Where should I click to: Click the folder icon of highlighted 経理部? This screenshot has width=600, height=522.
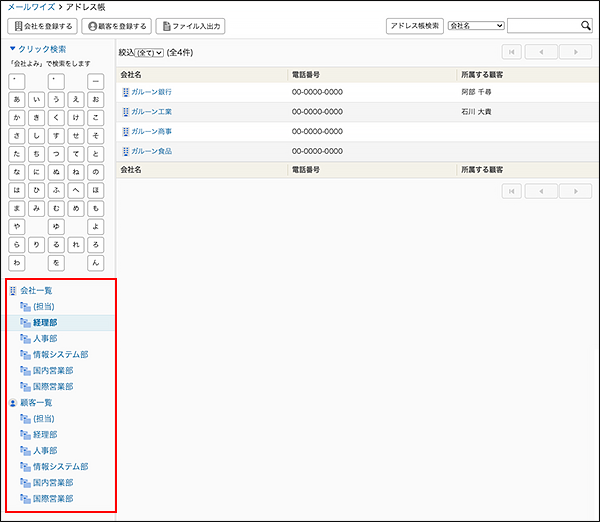pyautogui.click(x=25, y=323)
